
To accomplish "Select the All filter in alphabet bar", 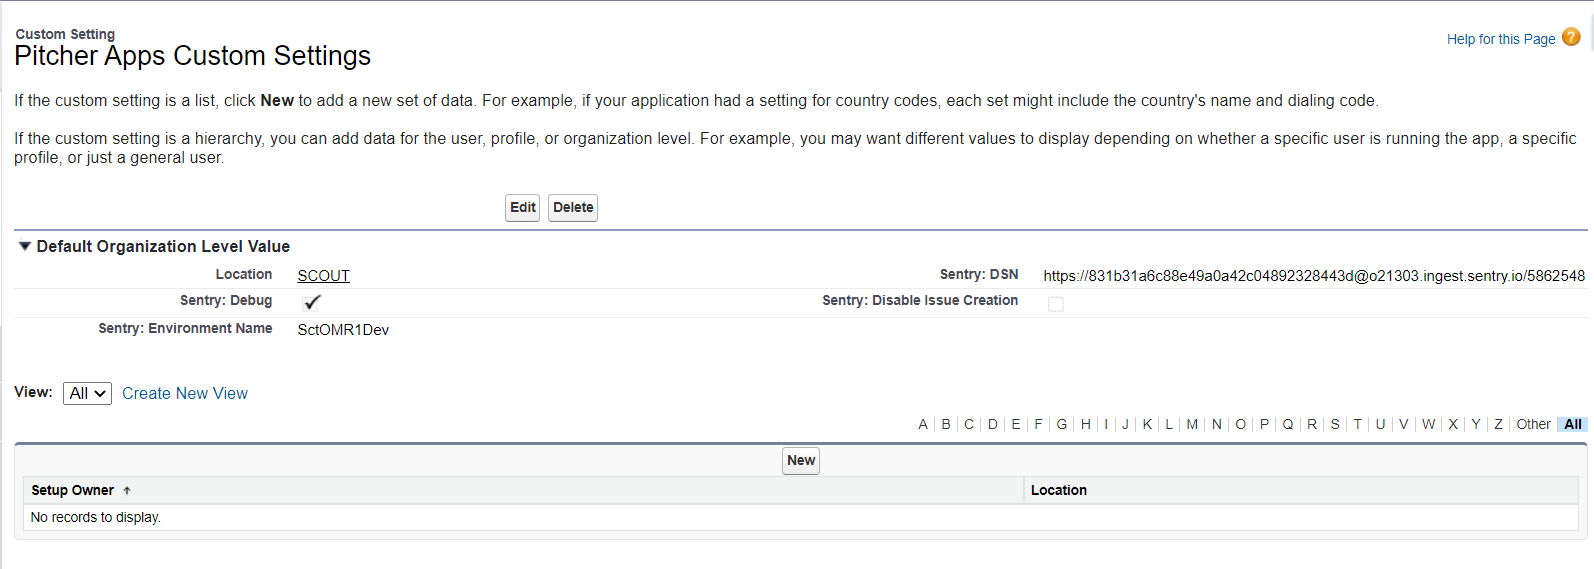I will (x=1573, y=425).
